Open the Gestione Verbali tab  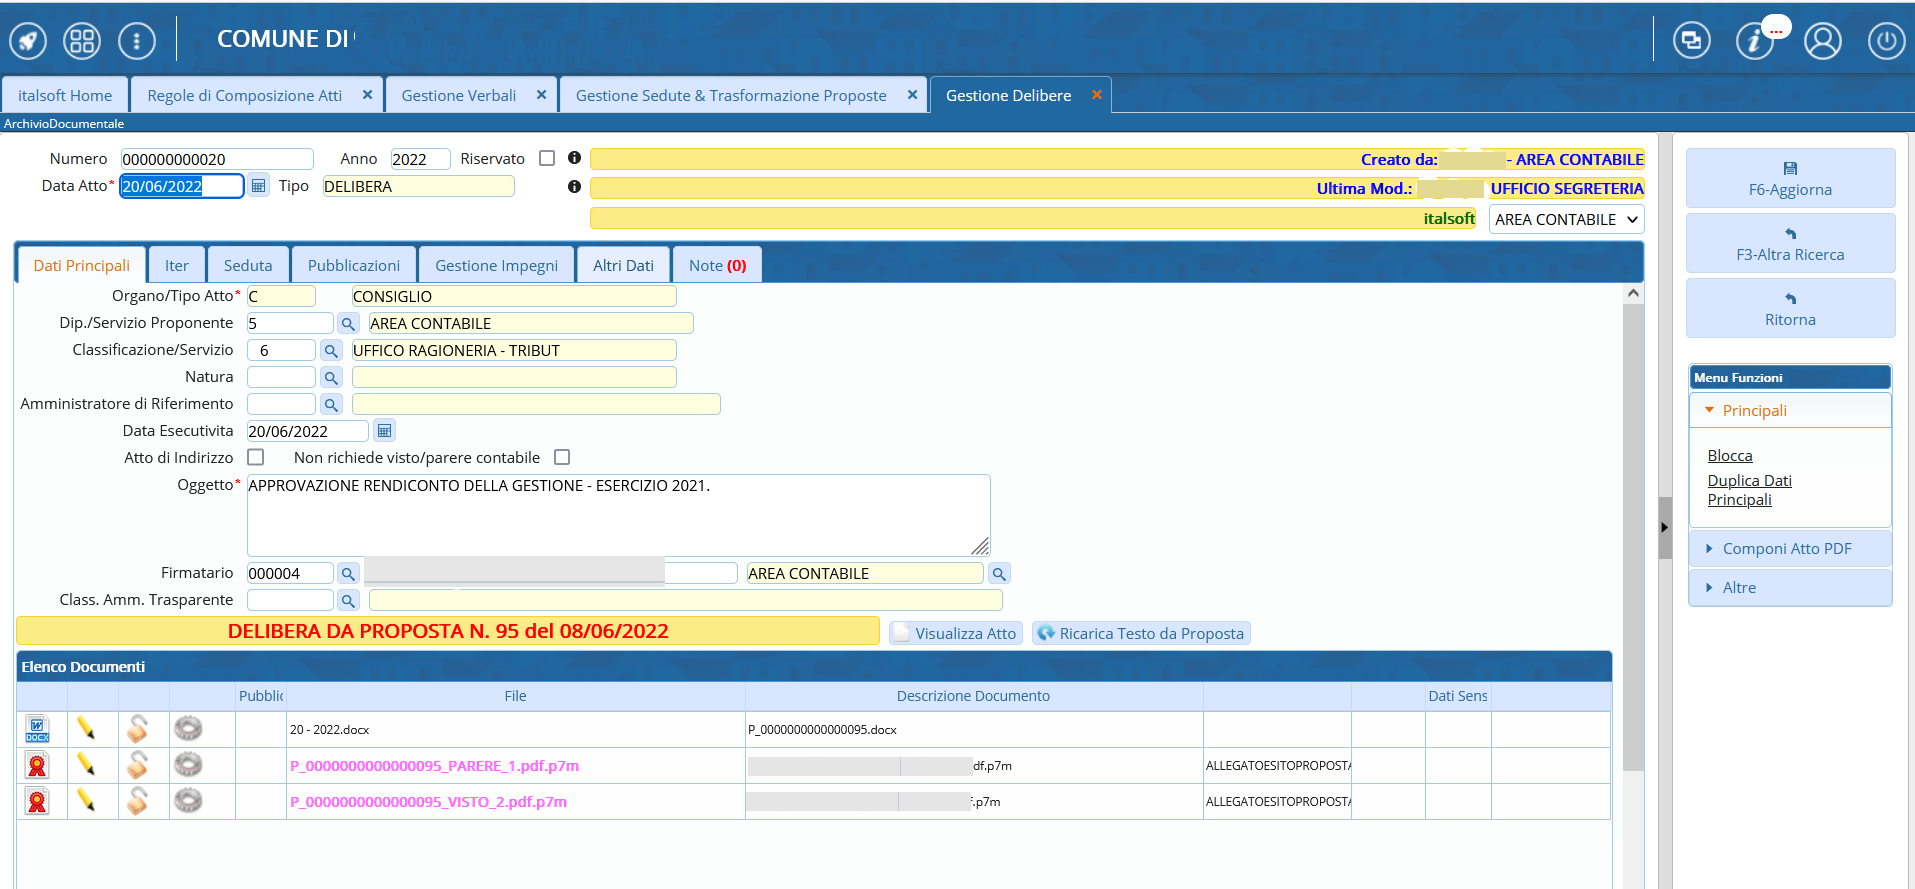(x=458, y=96)
